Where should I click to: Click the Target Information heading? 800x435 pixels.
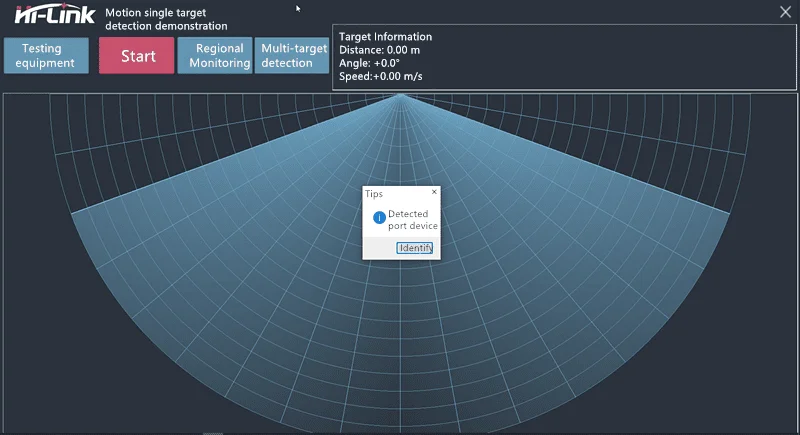[x=386, y=37]
